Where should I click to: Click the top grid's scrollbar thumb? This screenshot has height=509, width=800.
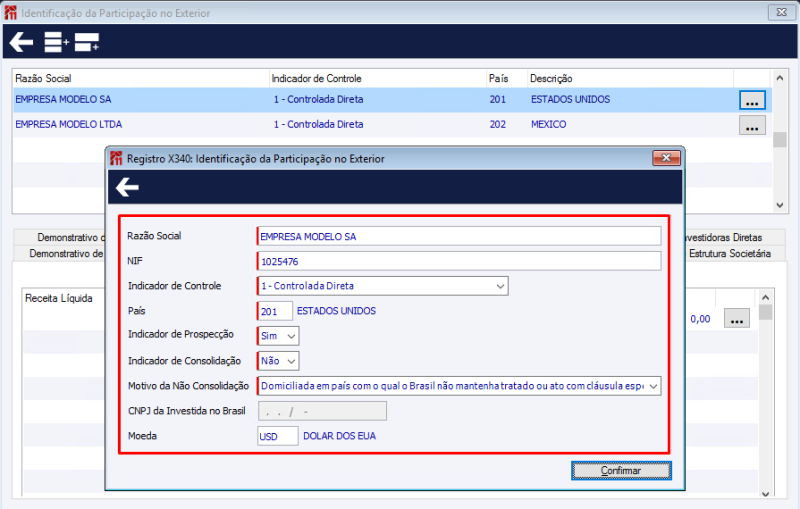click(780, 139)
